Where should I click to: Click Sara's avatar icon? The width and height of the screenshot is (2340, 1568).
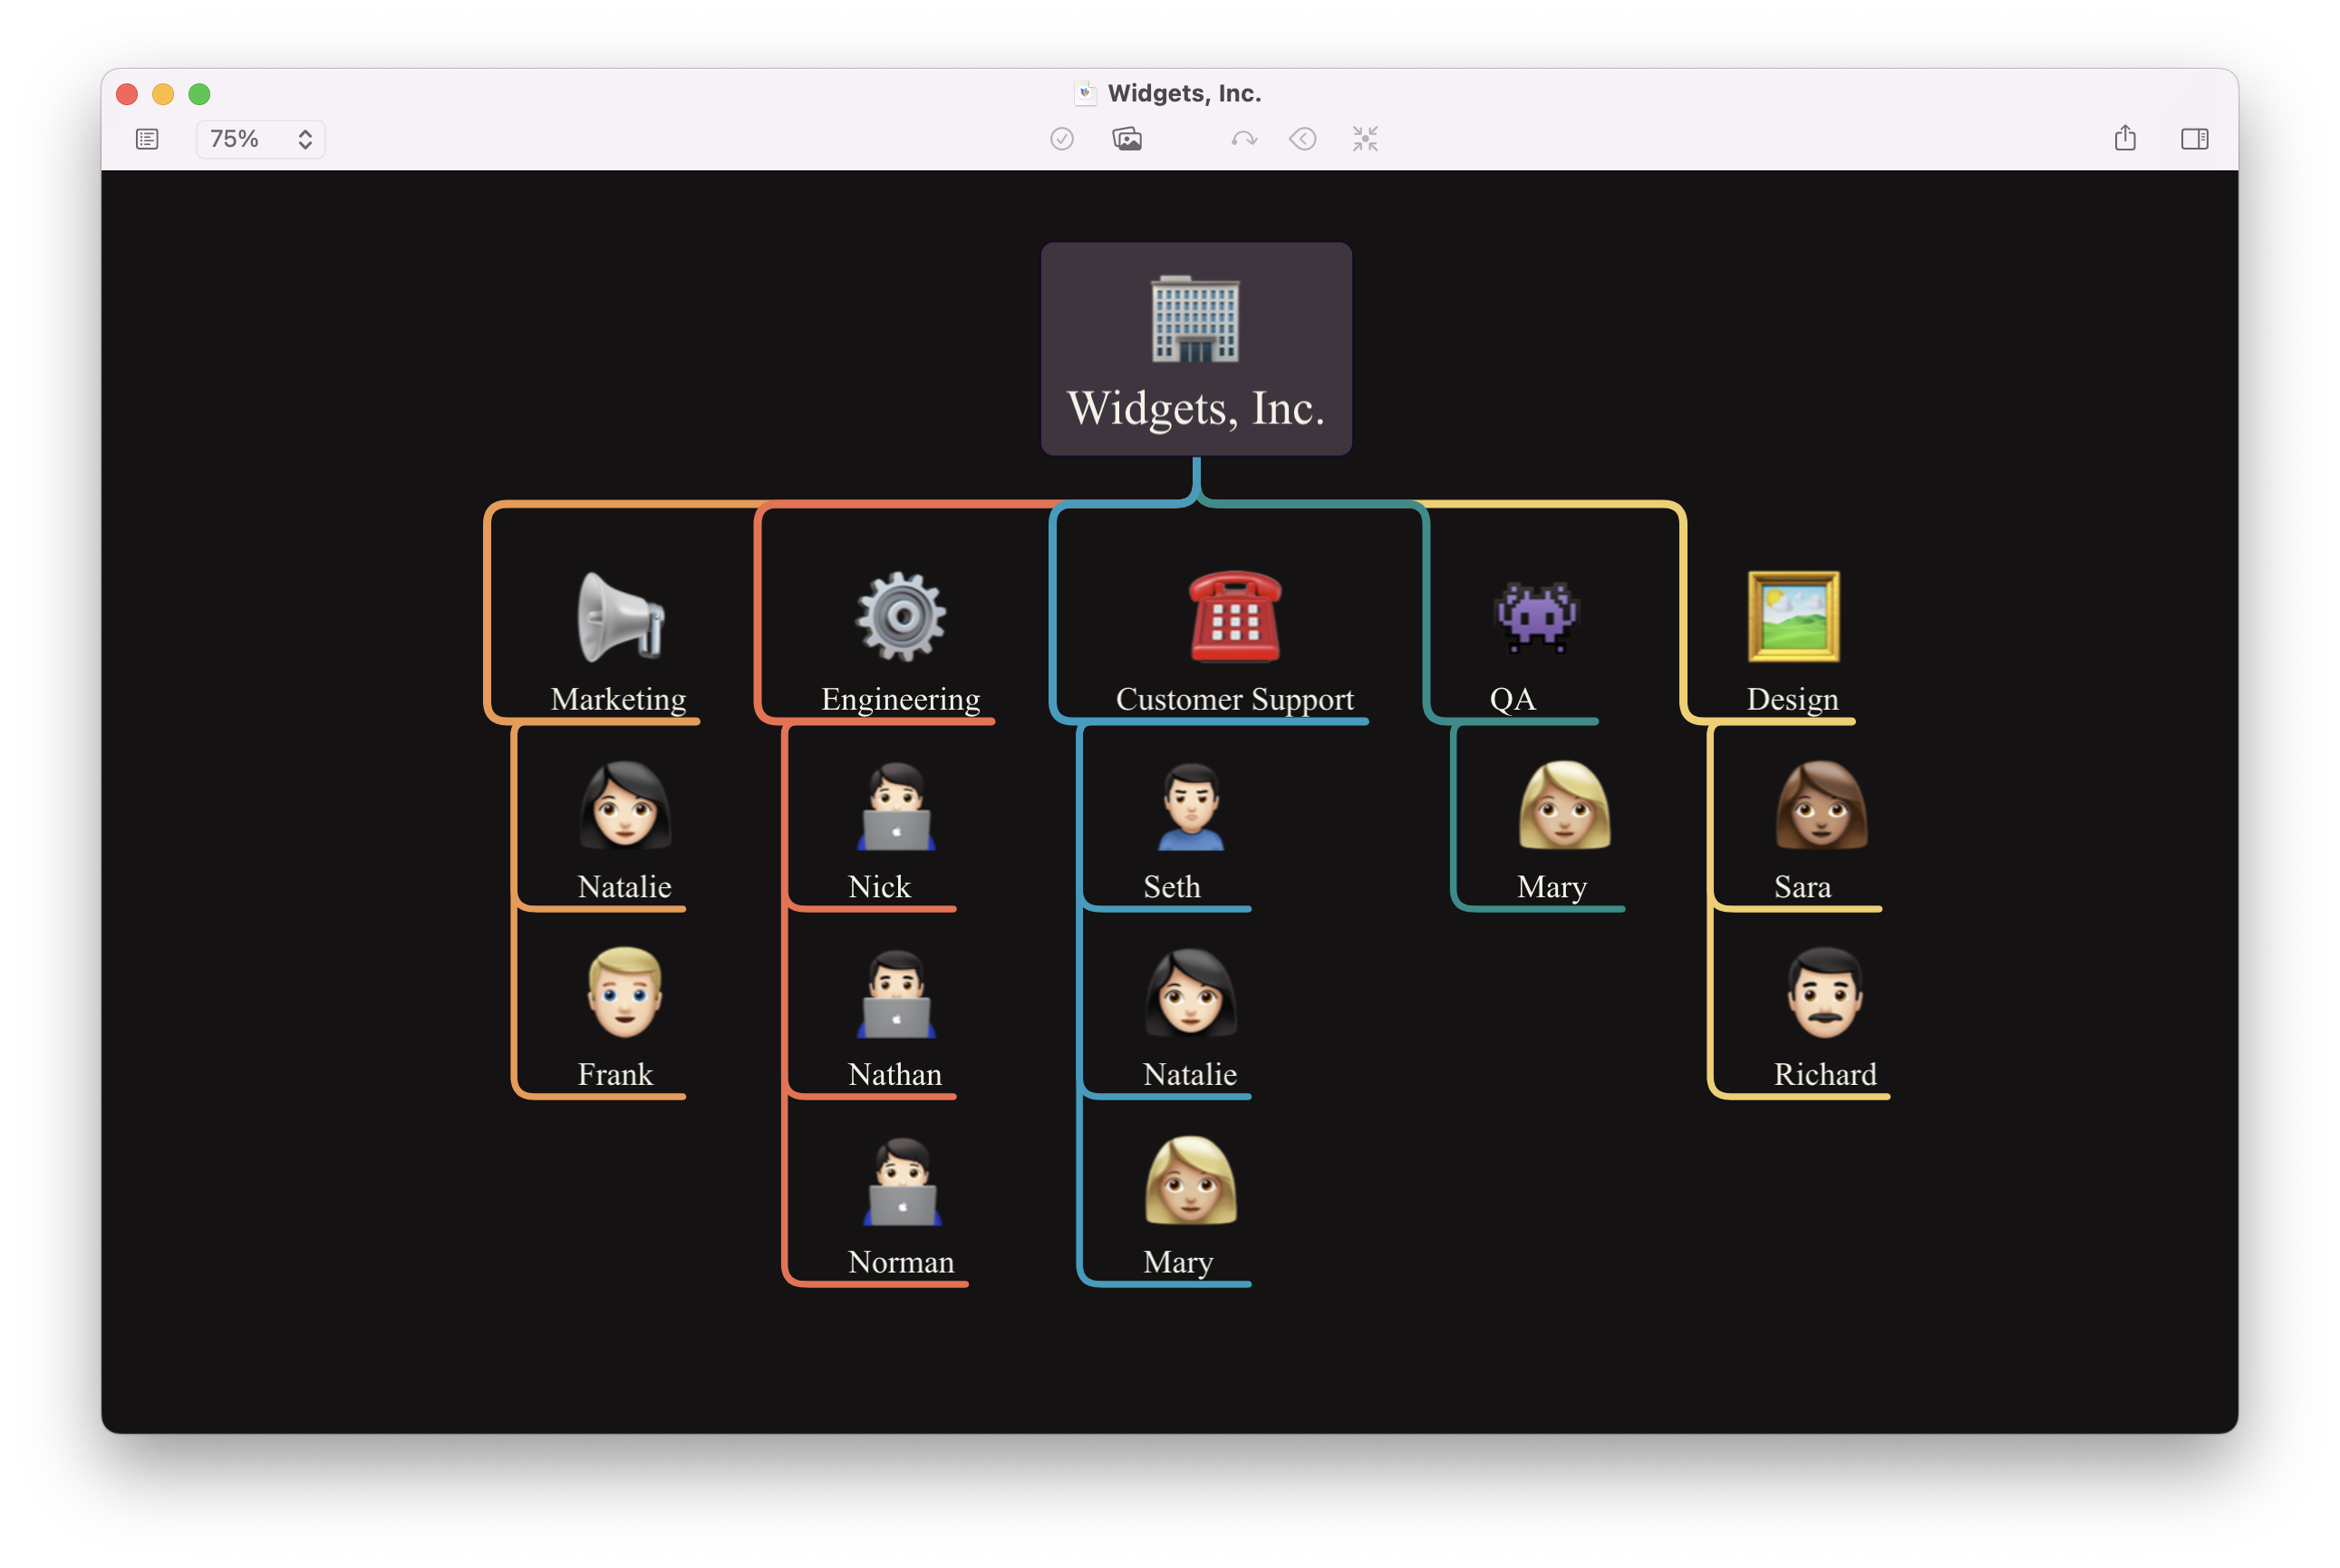[x=1821, y=804]
